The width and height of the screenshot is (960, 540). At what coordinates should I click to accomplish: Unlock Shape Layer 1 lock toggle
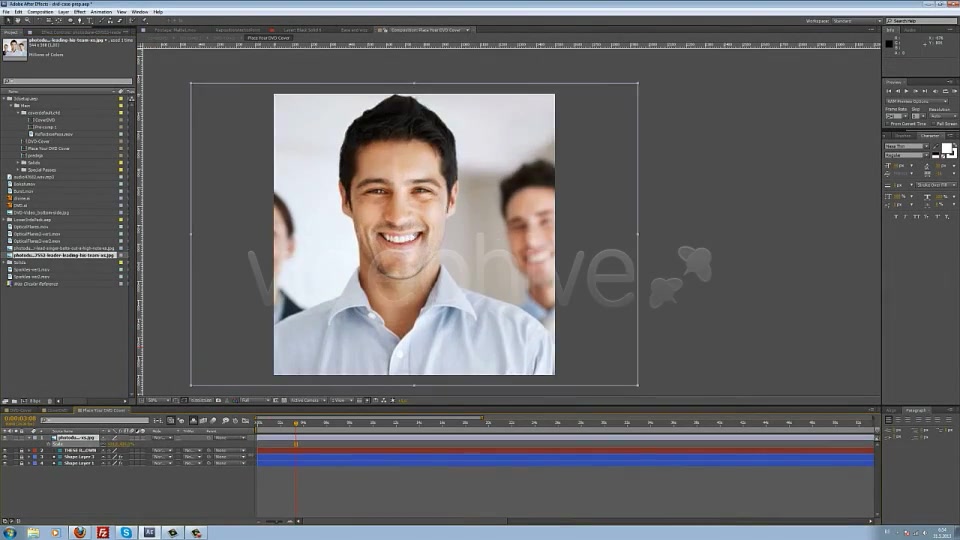pyautogui.click(x=21, y=463)
